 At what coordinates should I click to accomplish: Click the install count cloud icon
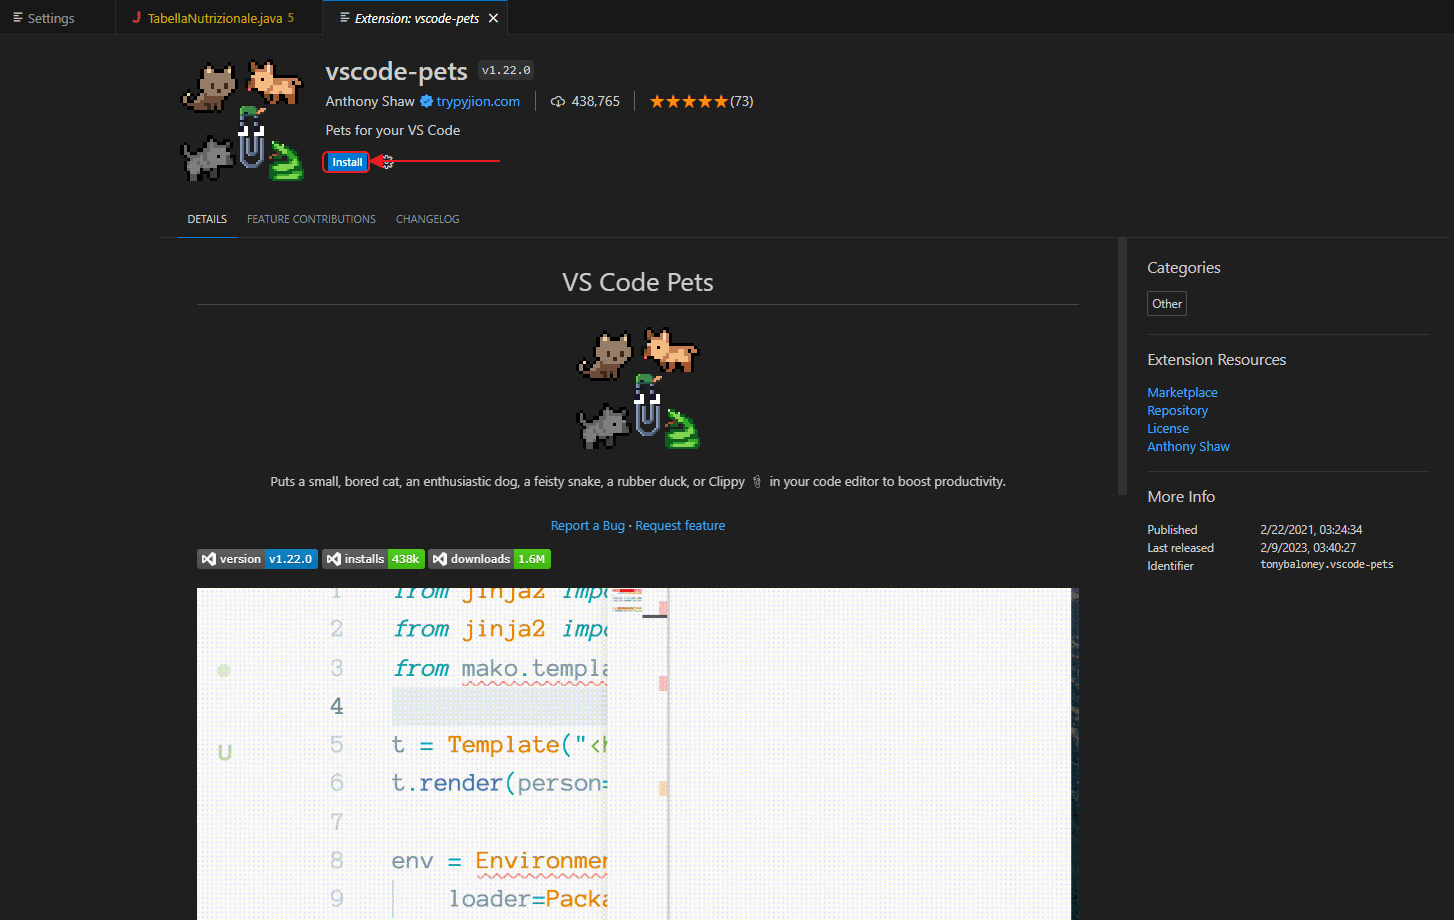click(x=558, y=101)
